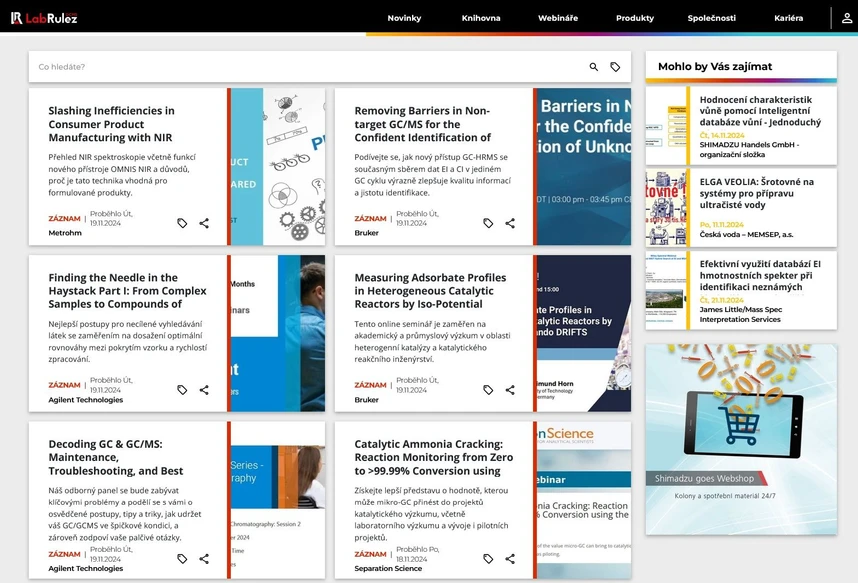Open Hodnocení charakteristik vůně article thumbnail
Screen dimensions: 858x583
click(x=665, y=126)
